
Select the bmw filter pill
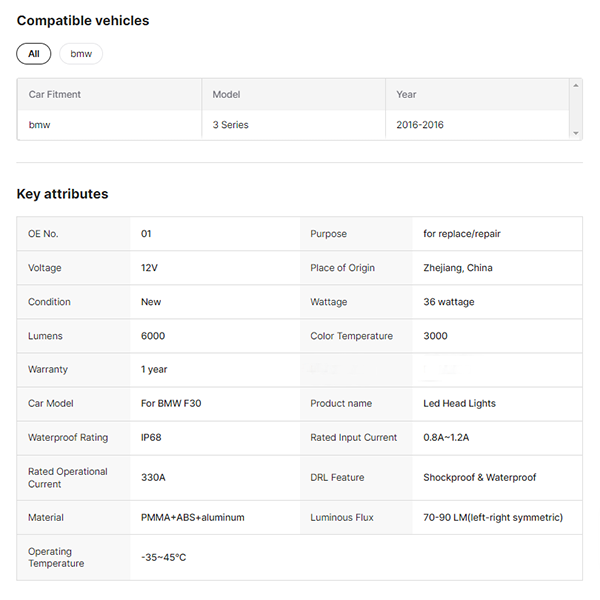click(81, 54)
